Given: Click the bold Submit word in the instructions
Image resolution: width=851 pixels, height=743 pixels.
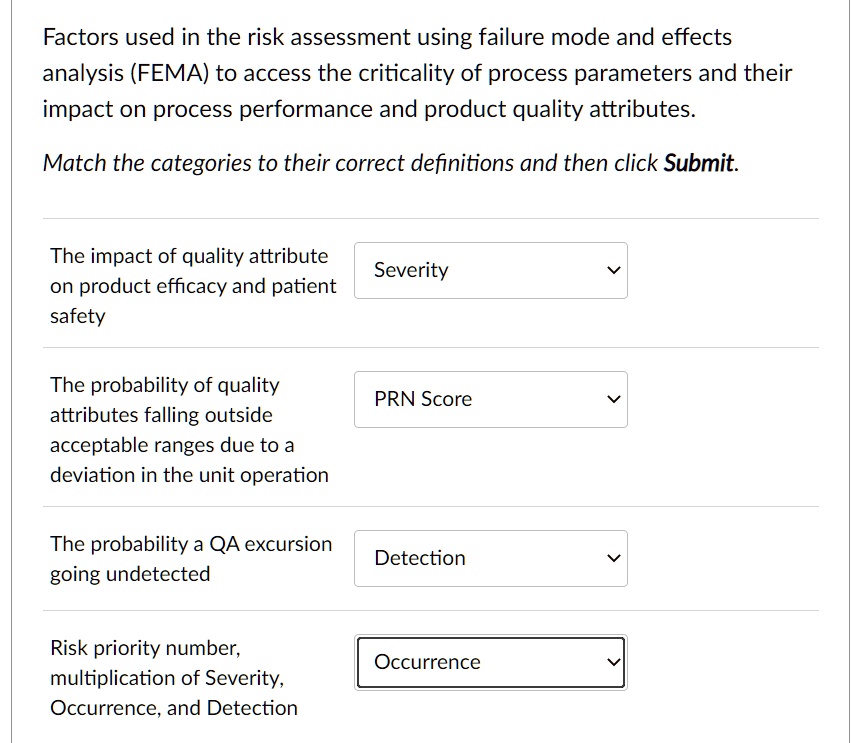Looking at the screenshot, I should click(700, 163).
